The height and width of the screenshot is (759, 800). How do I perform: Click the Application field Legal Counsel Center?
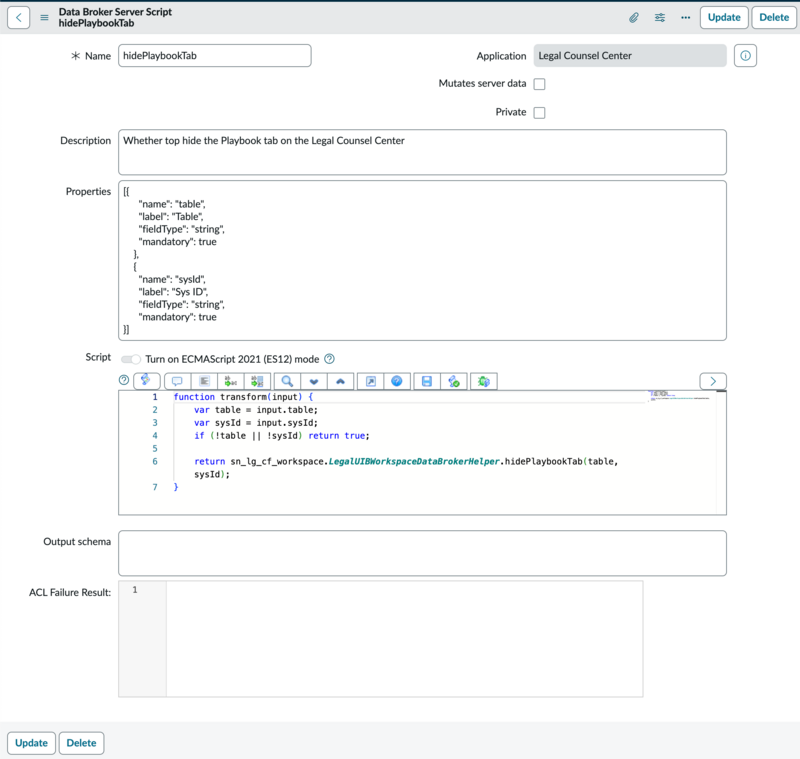pyautogui.click(x=630, y=56)
